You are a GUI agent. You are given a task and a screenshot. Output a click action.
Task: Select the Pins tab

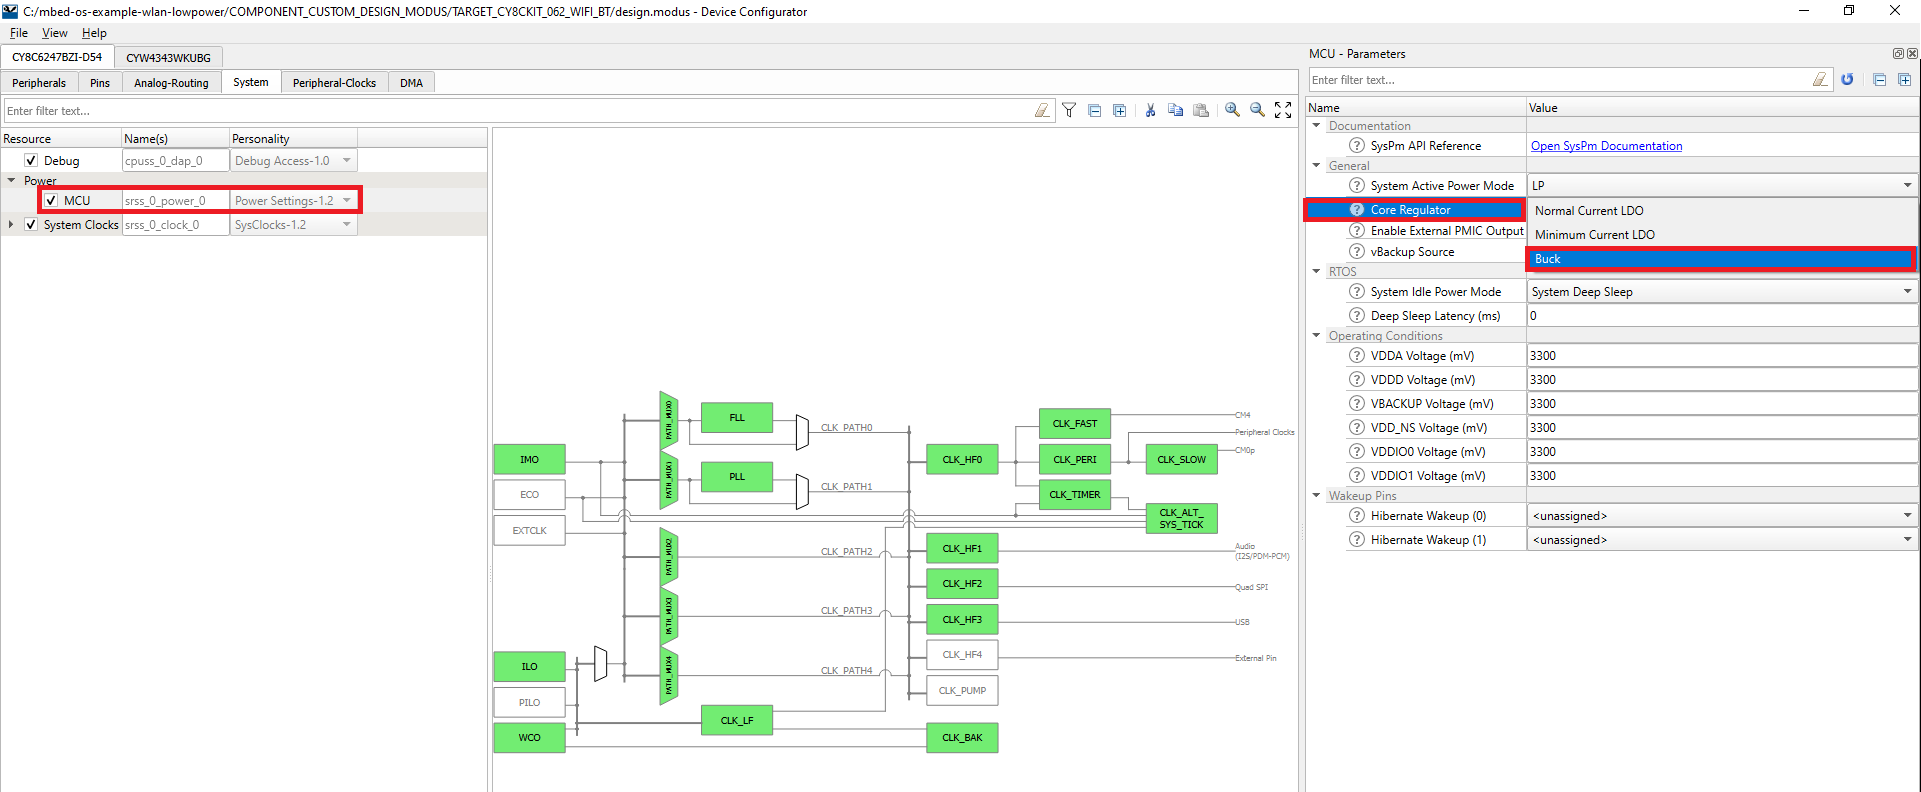[x=100, y=83]
